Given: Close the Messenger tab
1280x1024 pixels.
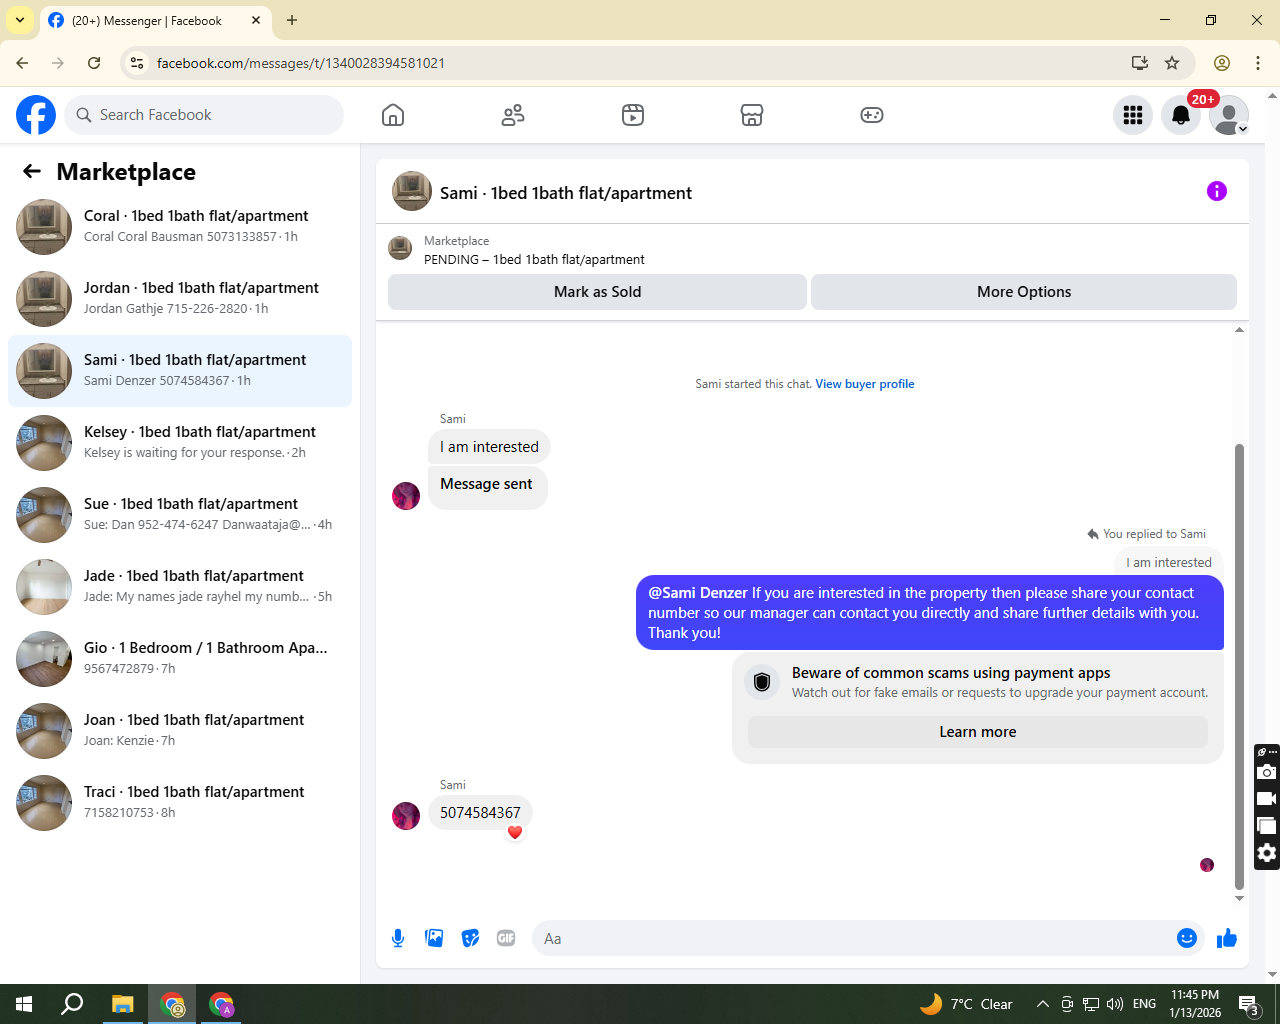Looking at the screenshot, I should pos(256,20).
